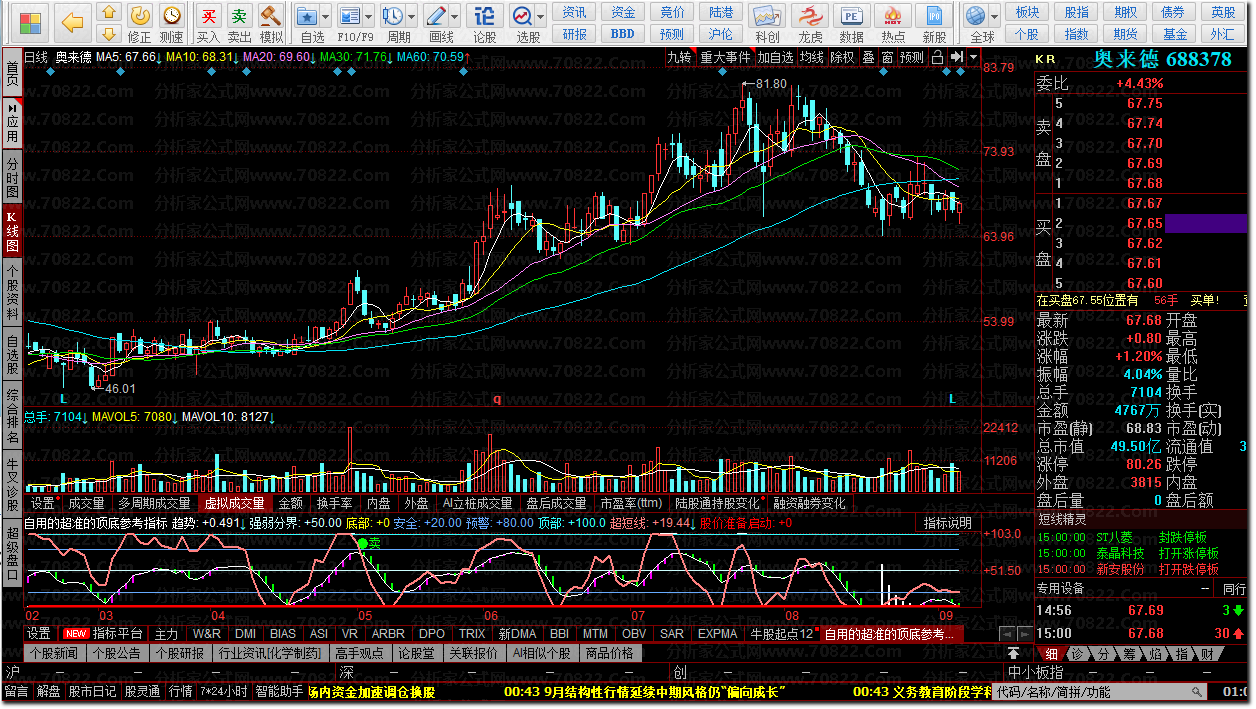Open the chart toolbar dropdown arrow
Screen dimensions: 1256x709
973,57
